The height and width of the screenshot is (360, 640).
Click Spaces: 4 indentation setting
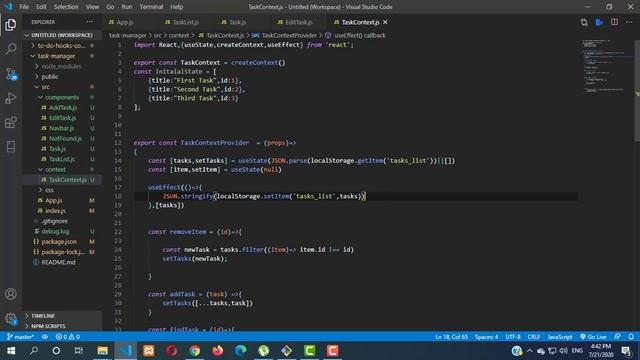(486, 337)
